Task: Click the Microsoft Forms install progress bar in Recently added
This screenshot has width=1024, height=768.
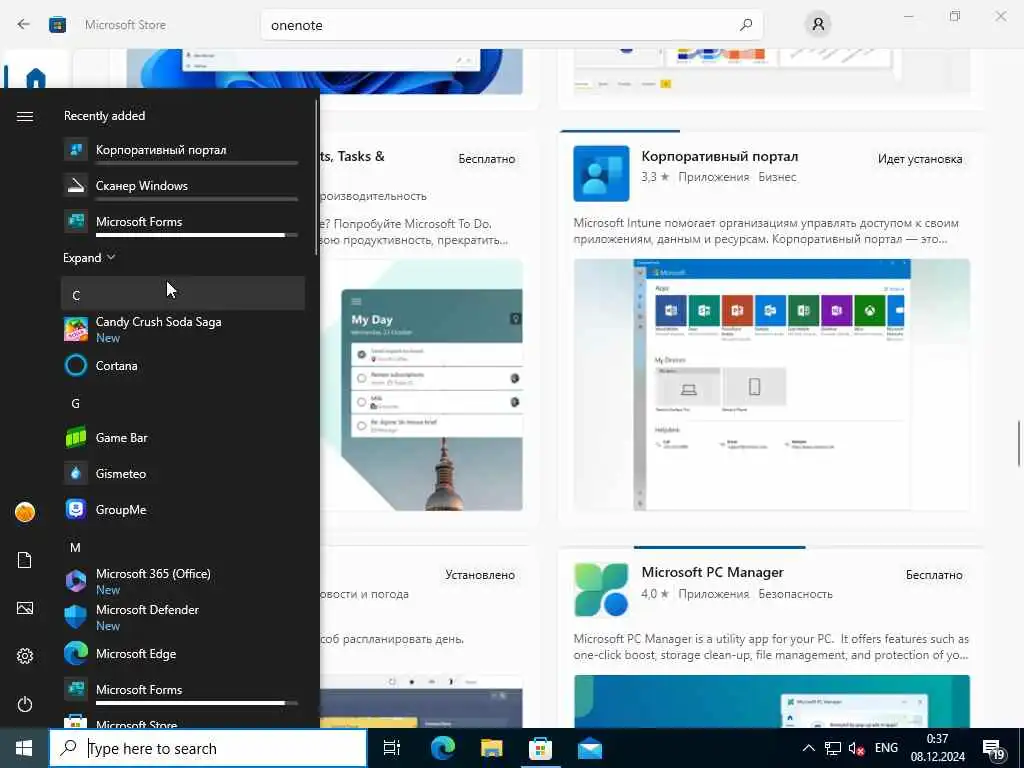Action: coord(197,234)
